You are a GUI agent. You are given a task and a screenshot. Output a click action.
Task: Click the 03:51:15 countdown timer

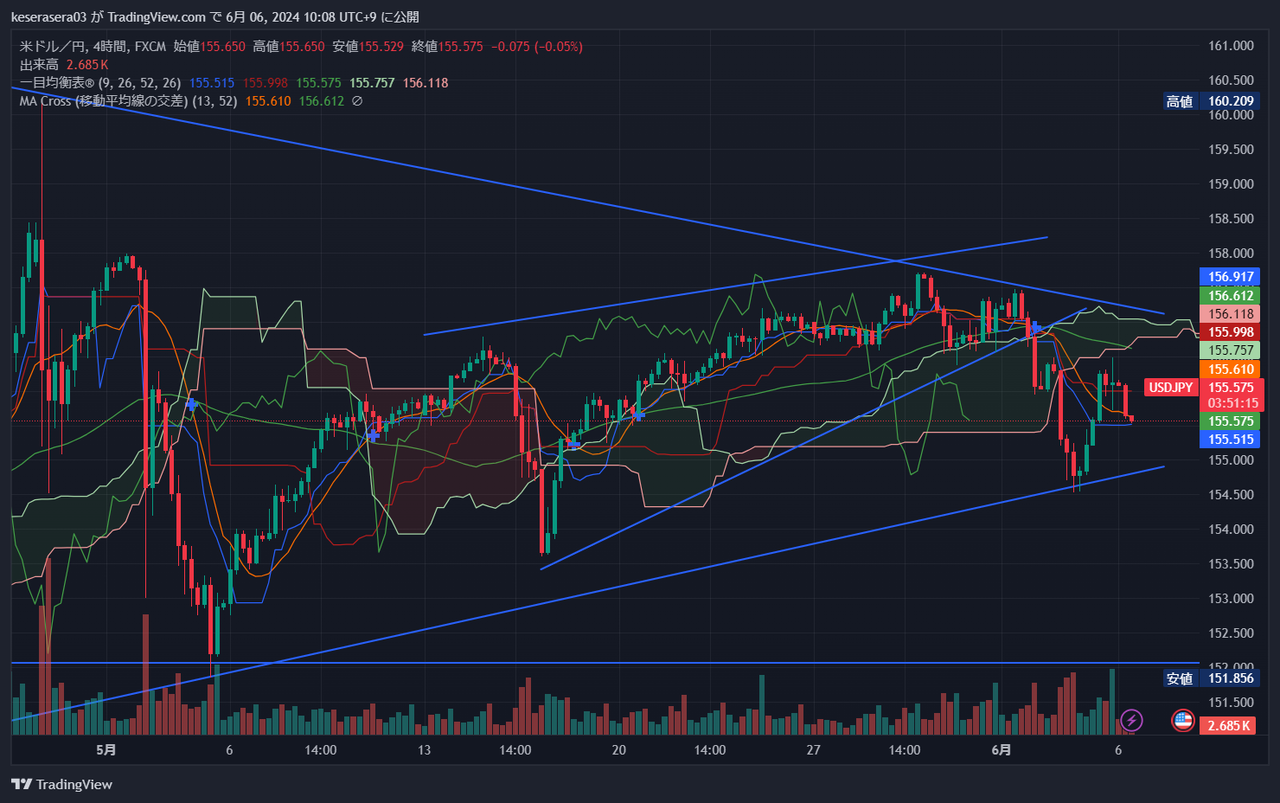[1232, 402]
